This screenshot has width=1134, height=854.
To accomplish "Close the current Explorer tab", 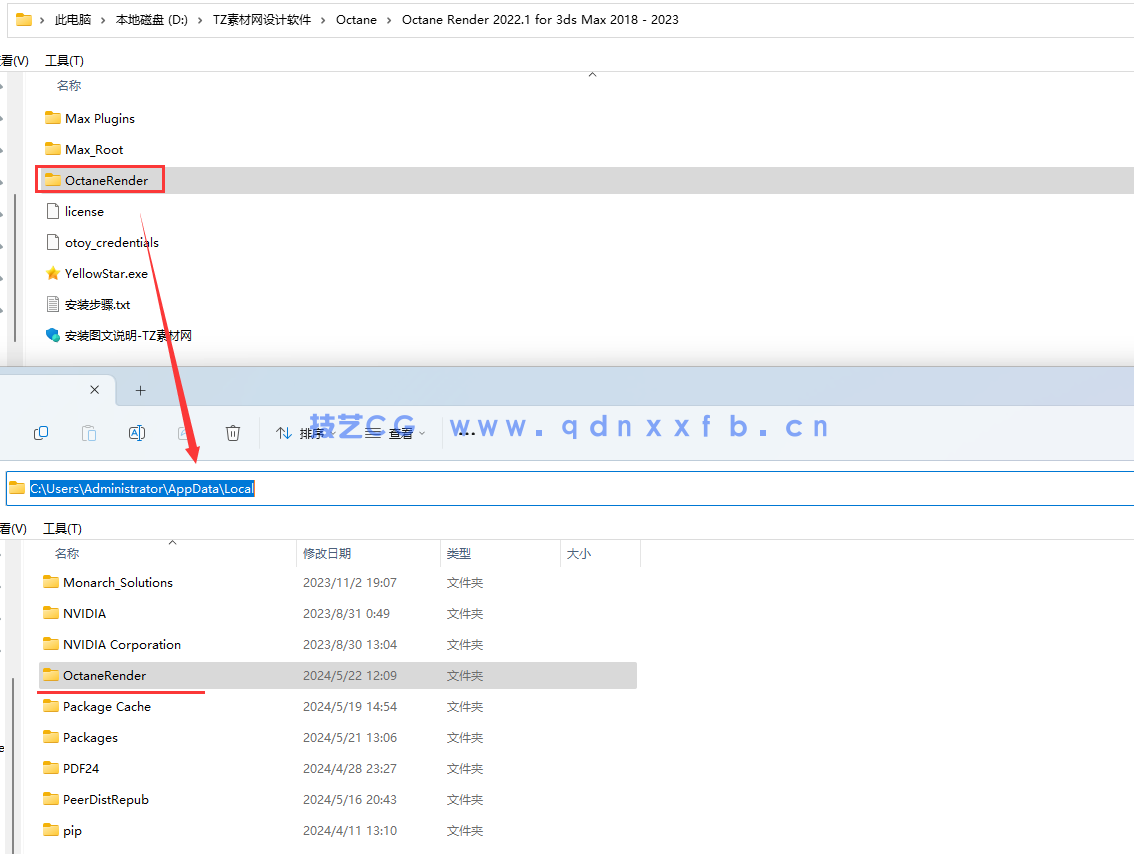I will point(95,390).
